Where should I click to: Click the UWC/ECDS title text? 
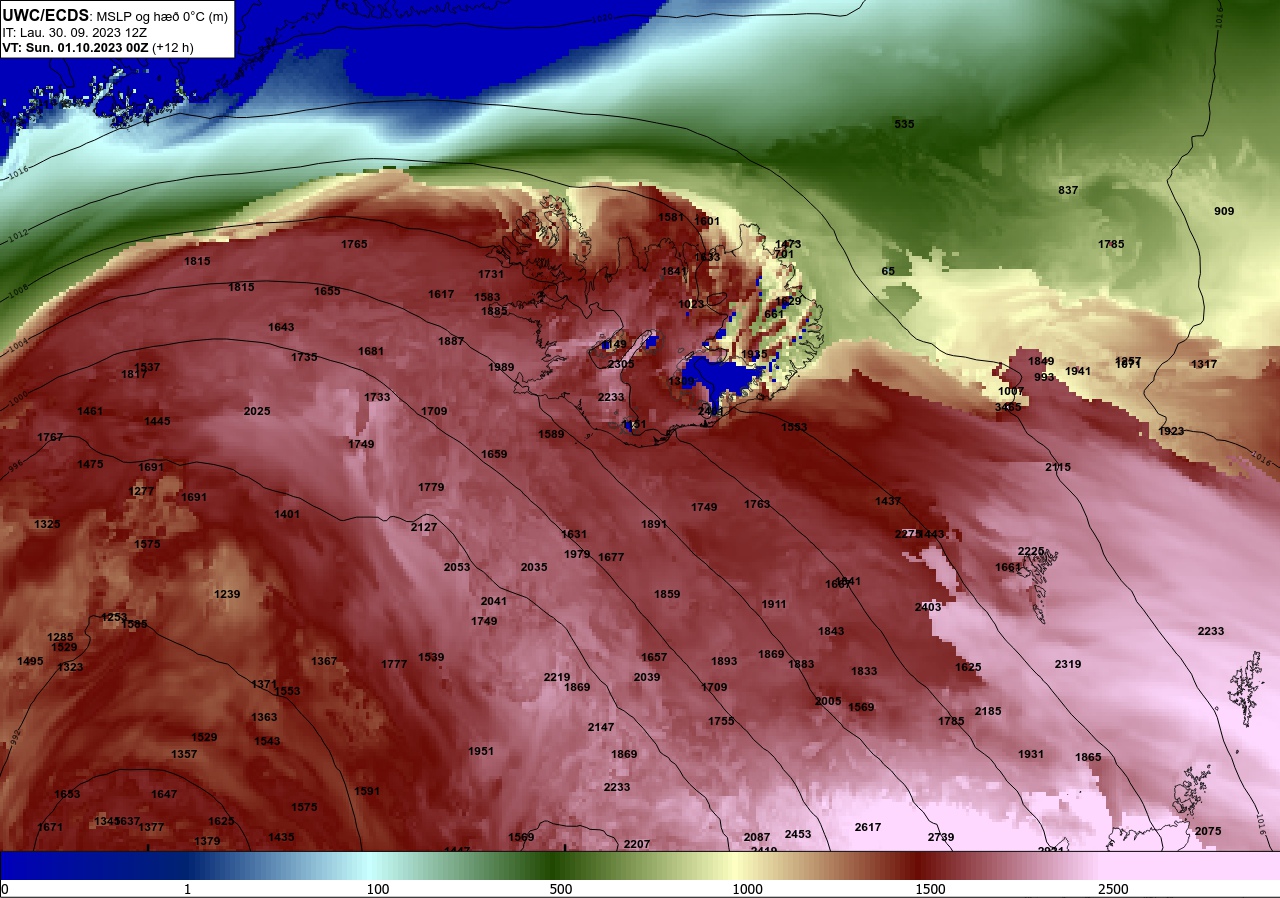coord(46,15)
